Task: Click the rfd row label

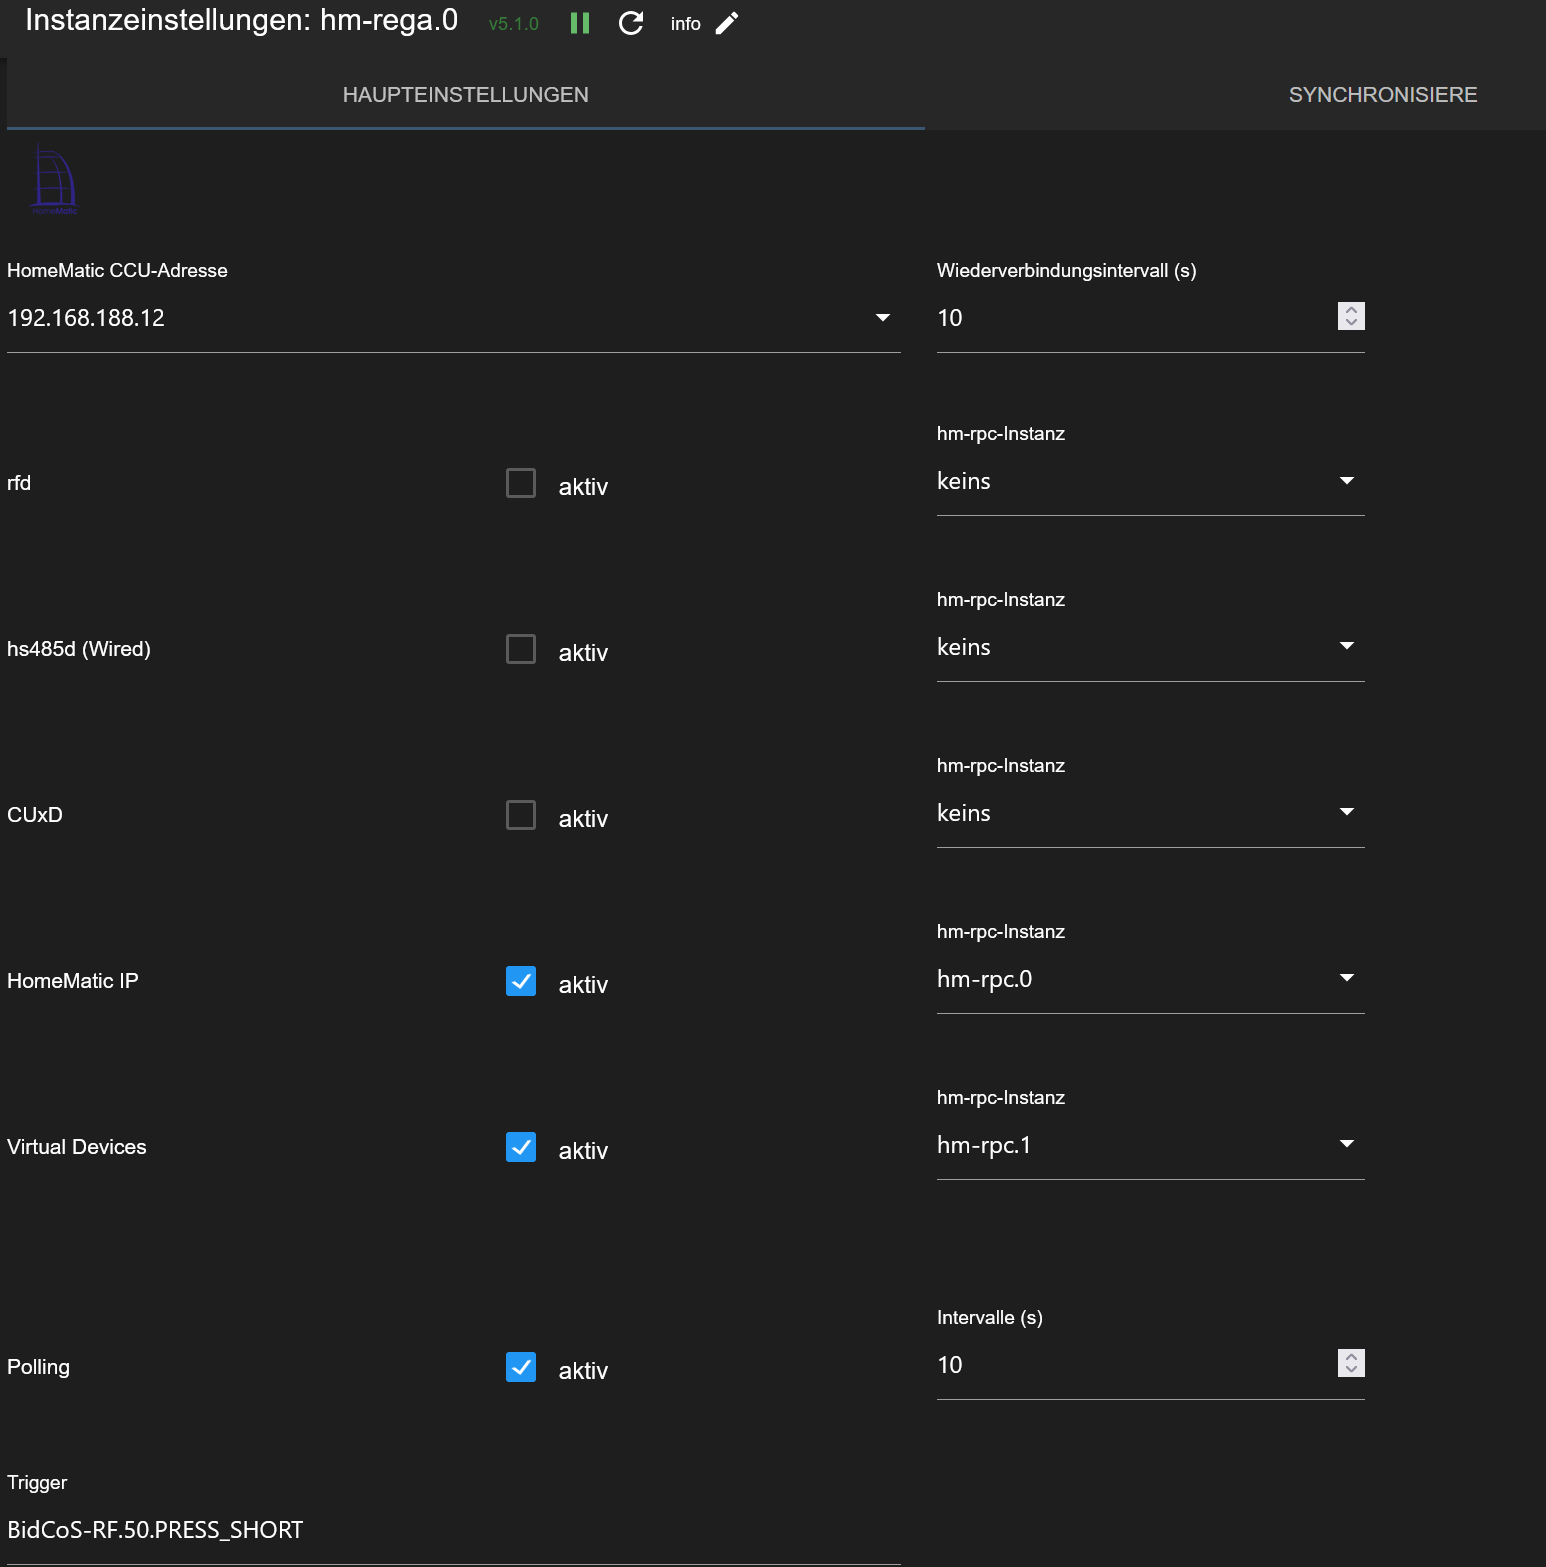Action: (x=19, y=483)
